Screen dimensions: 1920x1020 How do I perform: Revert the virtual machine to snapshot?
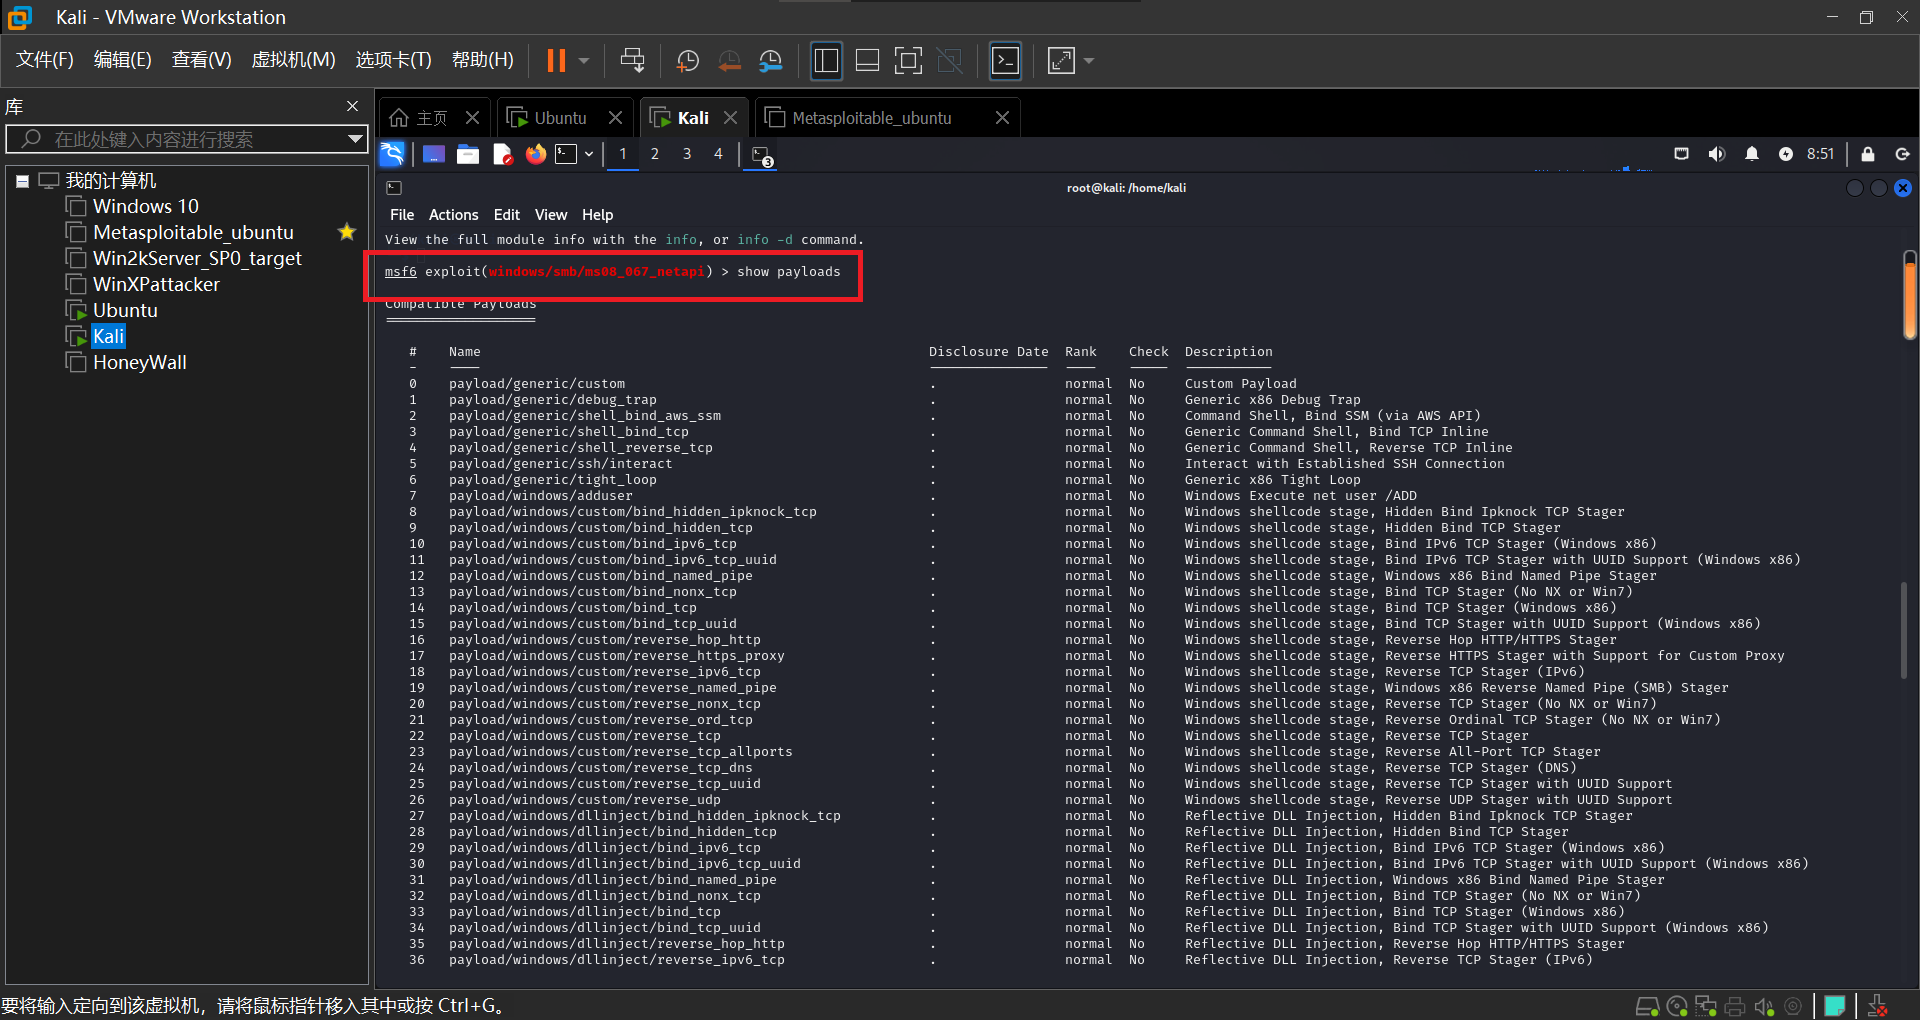pyautogui.click(x=730, y=61)
